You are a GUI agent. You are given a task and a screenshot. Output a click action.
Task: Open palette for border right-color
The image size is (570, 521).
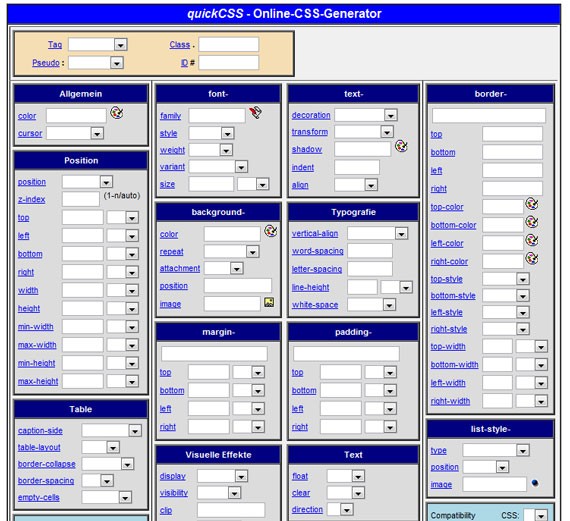532,259
